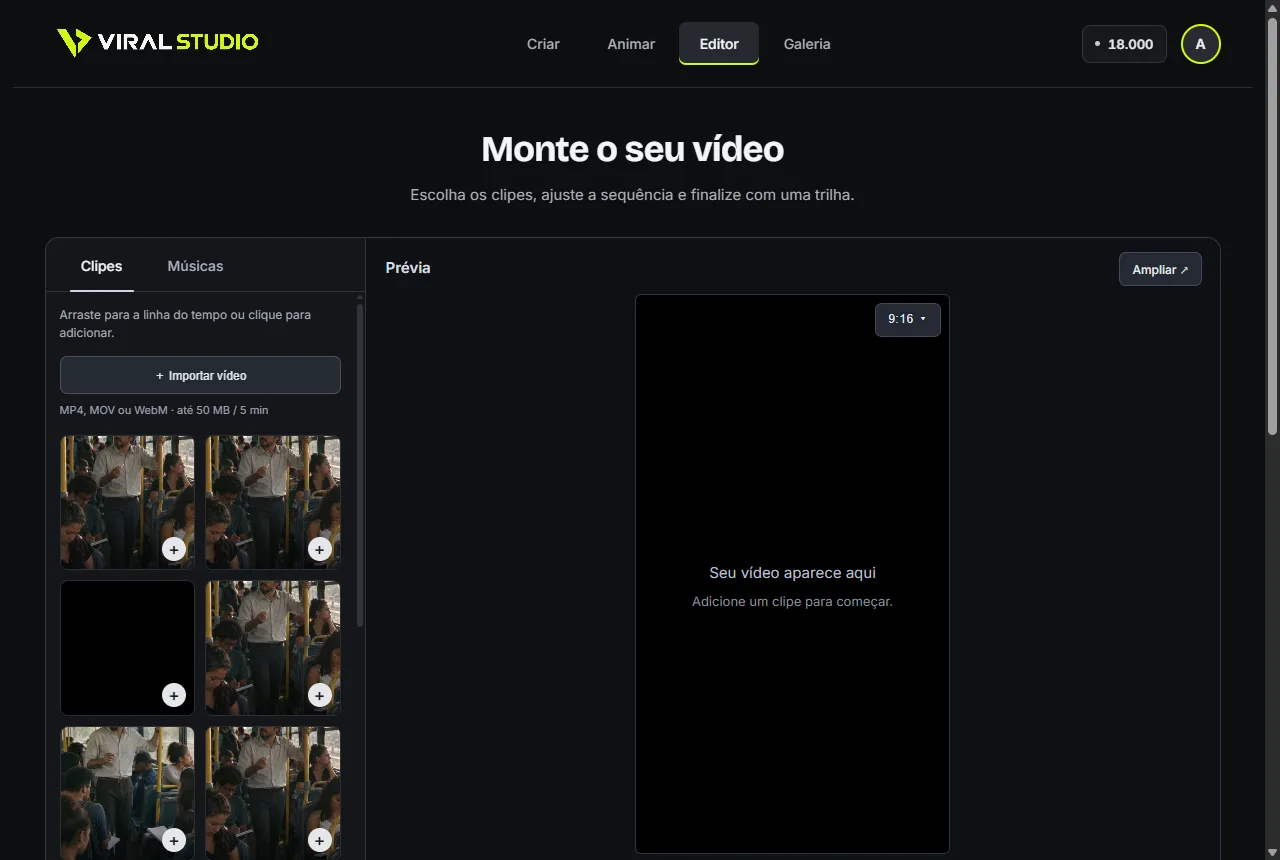Click the page's main vertical scrollbar
The image size is (1280, 860).
coord(1272,225)
